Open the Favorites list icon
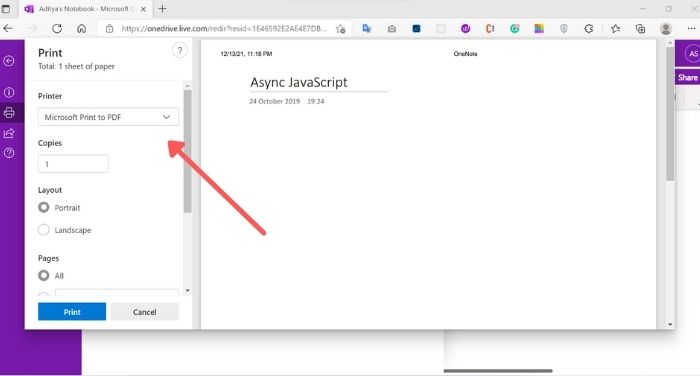This screenshot has width=700, height=376. pyautogui.click(x=615, y=29)
